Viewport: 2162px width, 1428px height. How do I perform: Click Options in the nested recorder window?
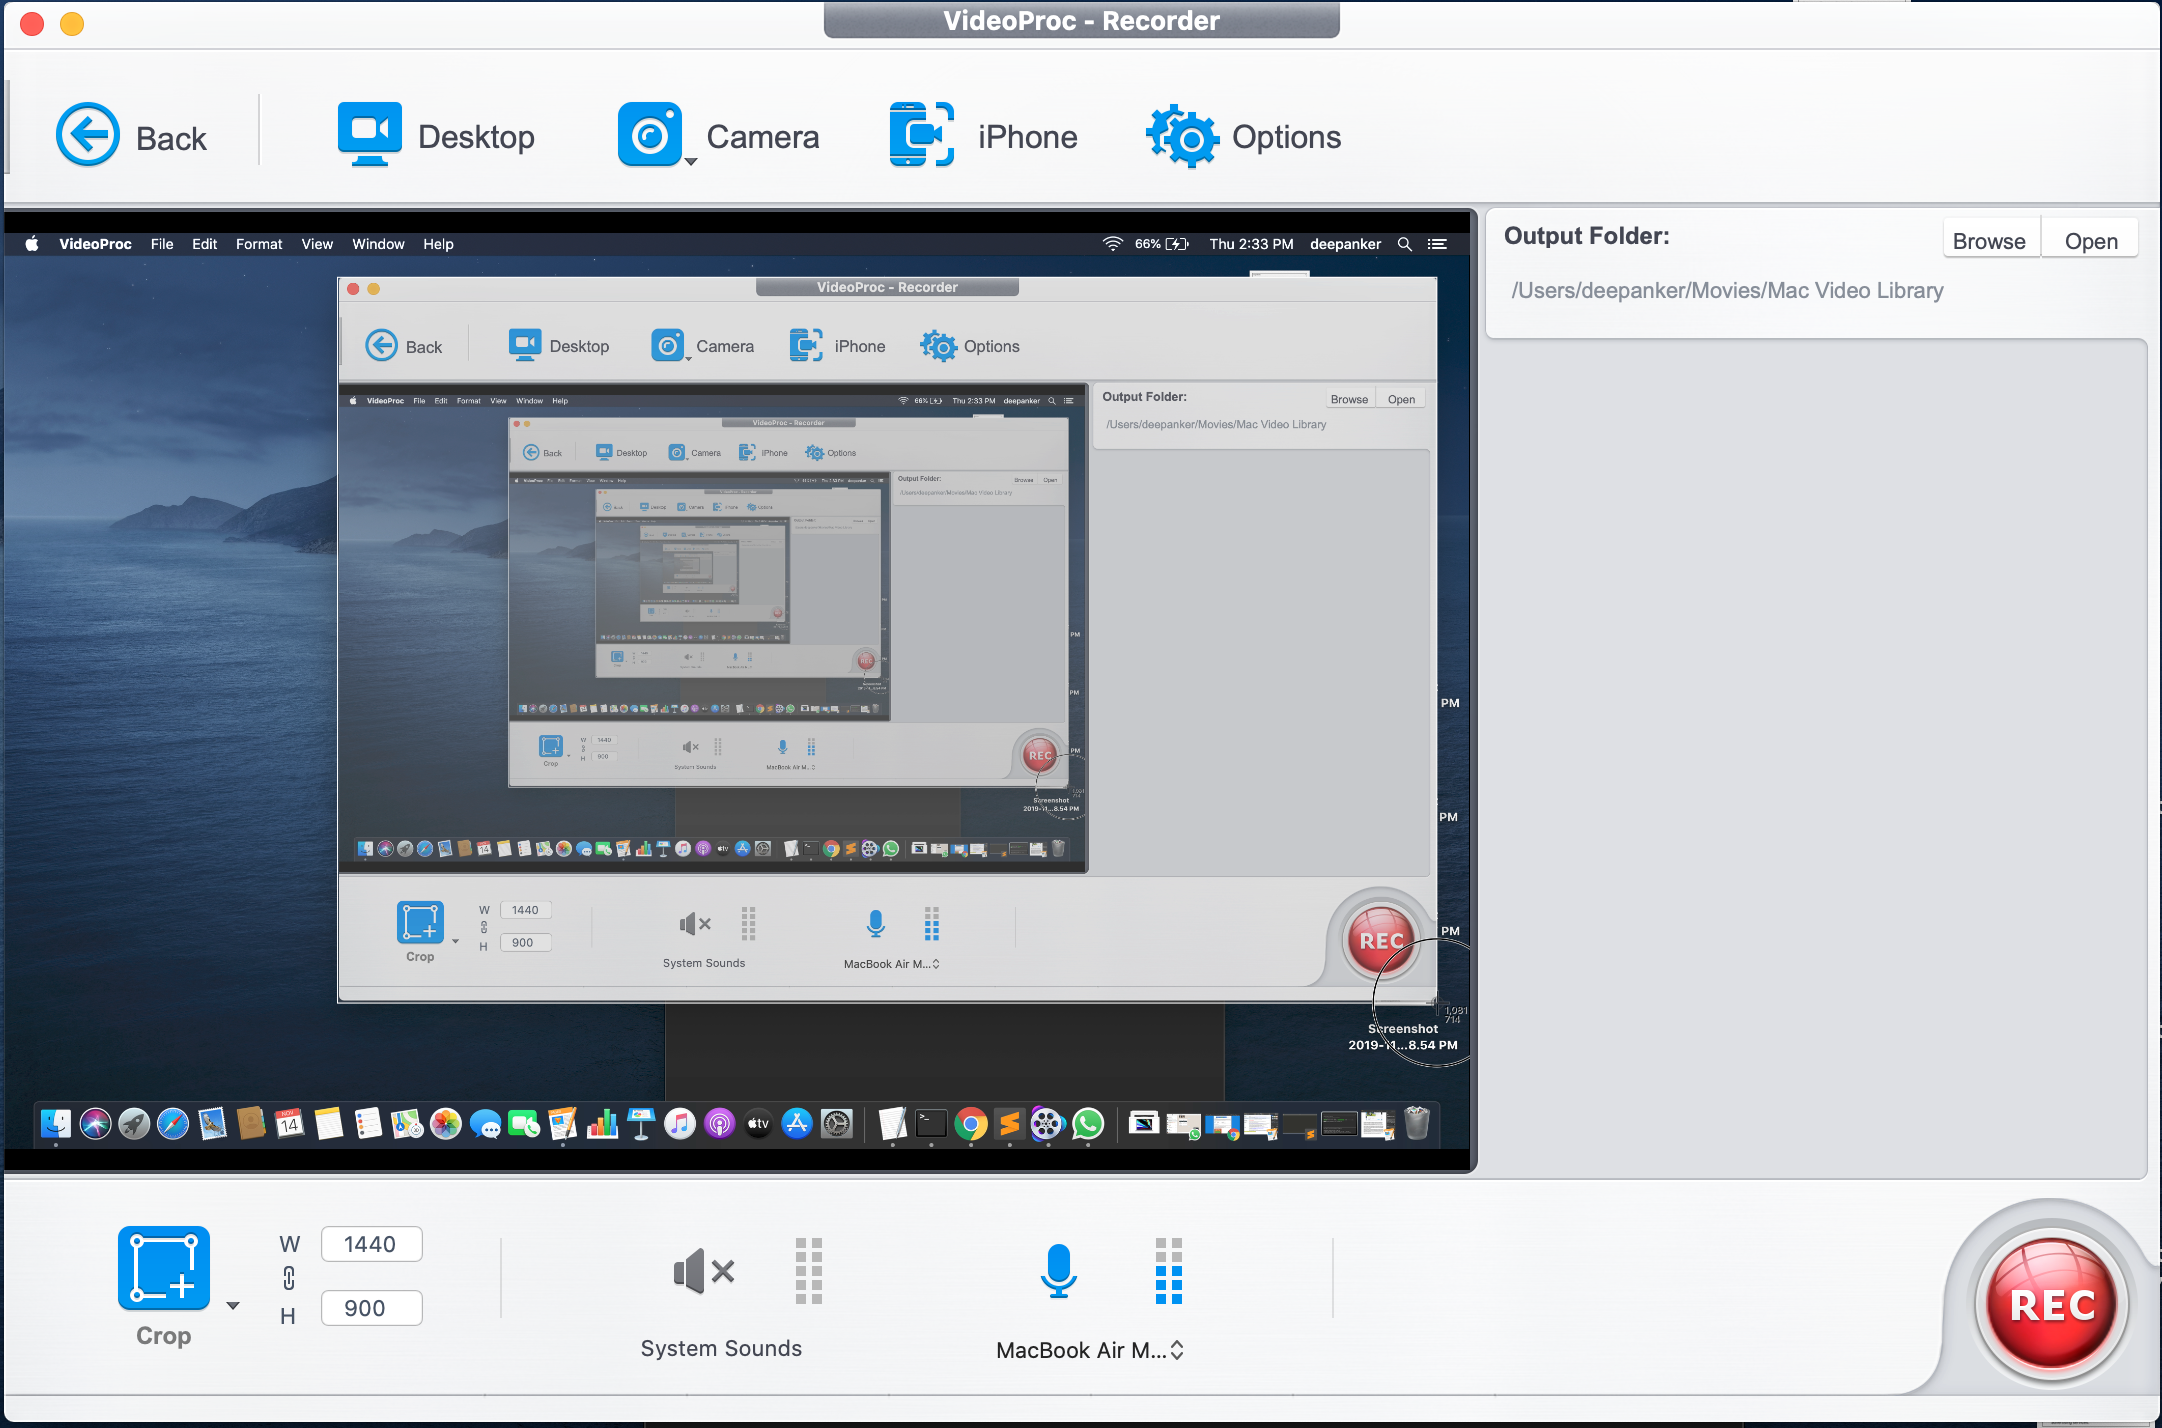tap(970, 346)
